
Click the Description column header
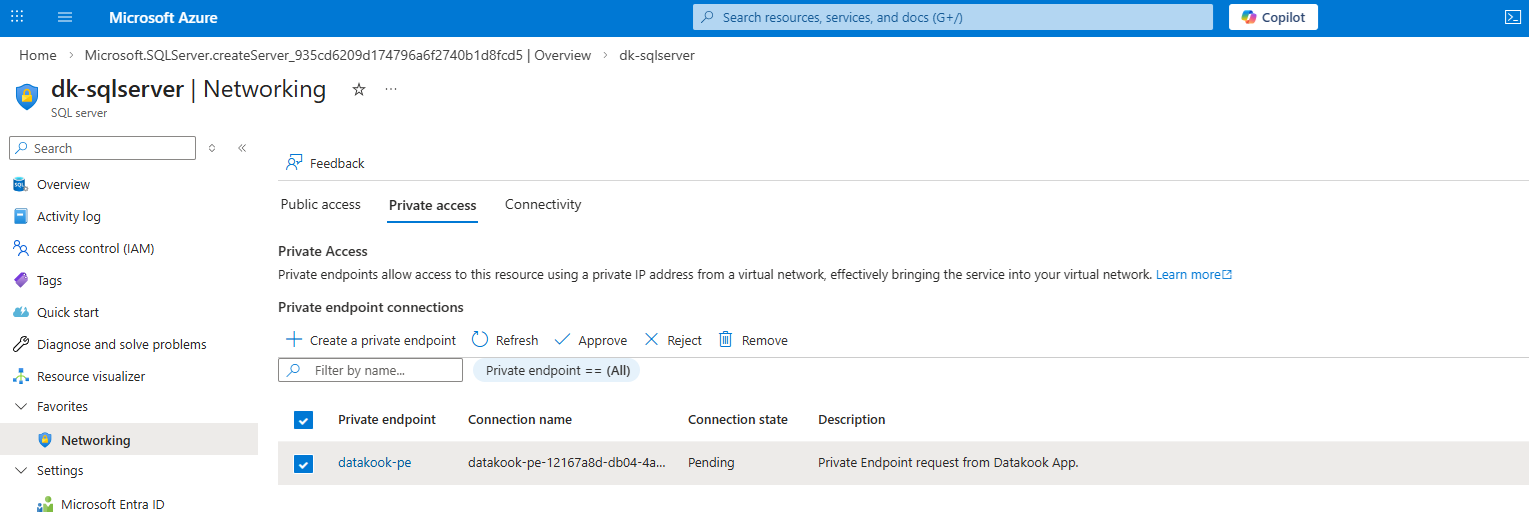click(x=852, y=420)
